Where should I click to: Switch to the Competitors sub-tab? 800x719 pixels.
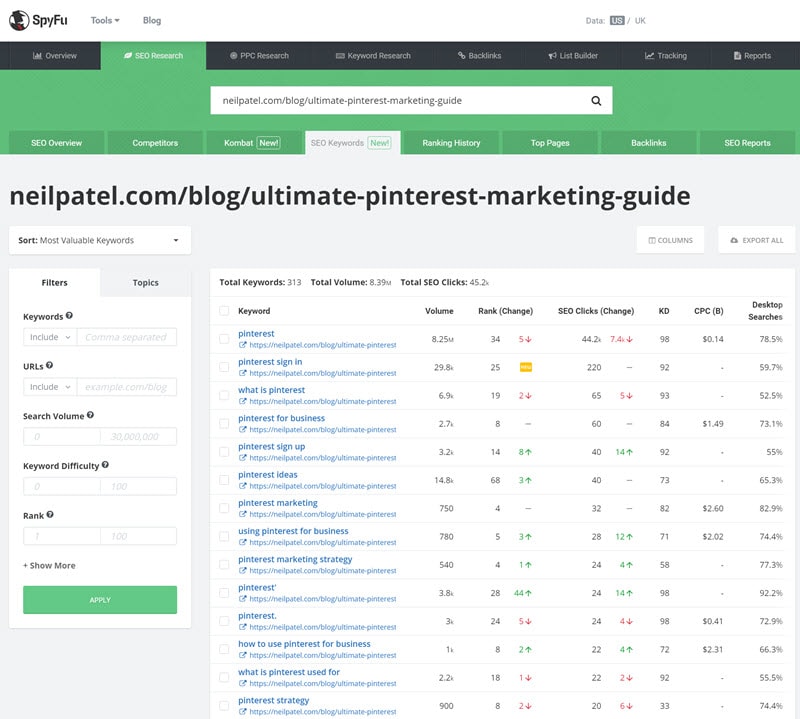pyautogui.click(x=155, y=143)
